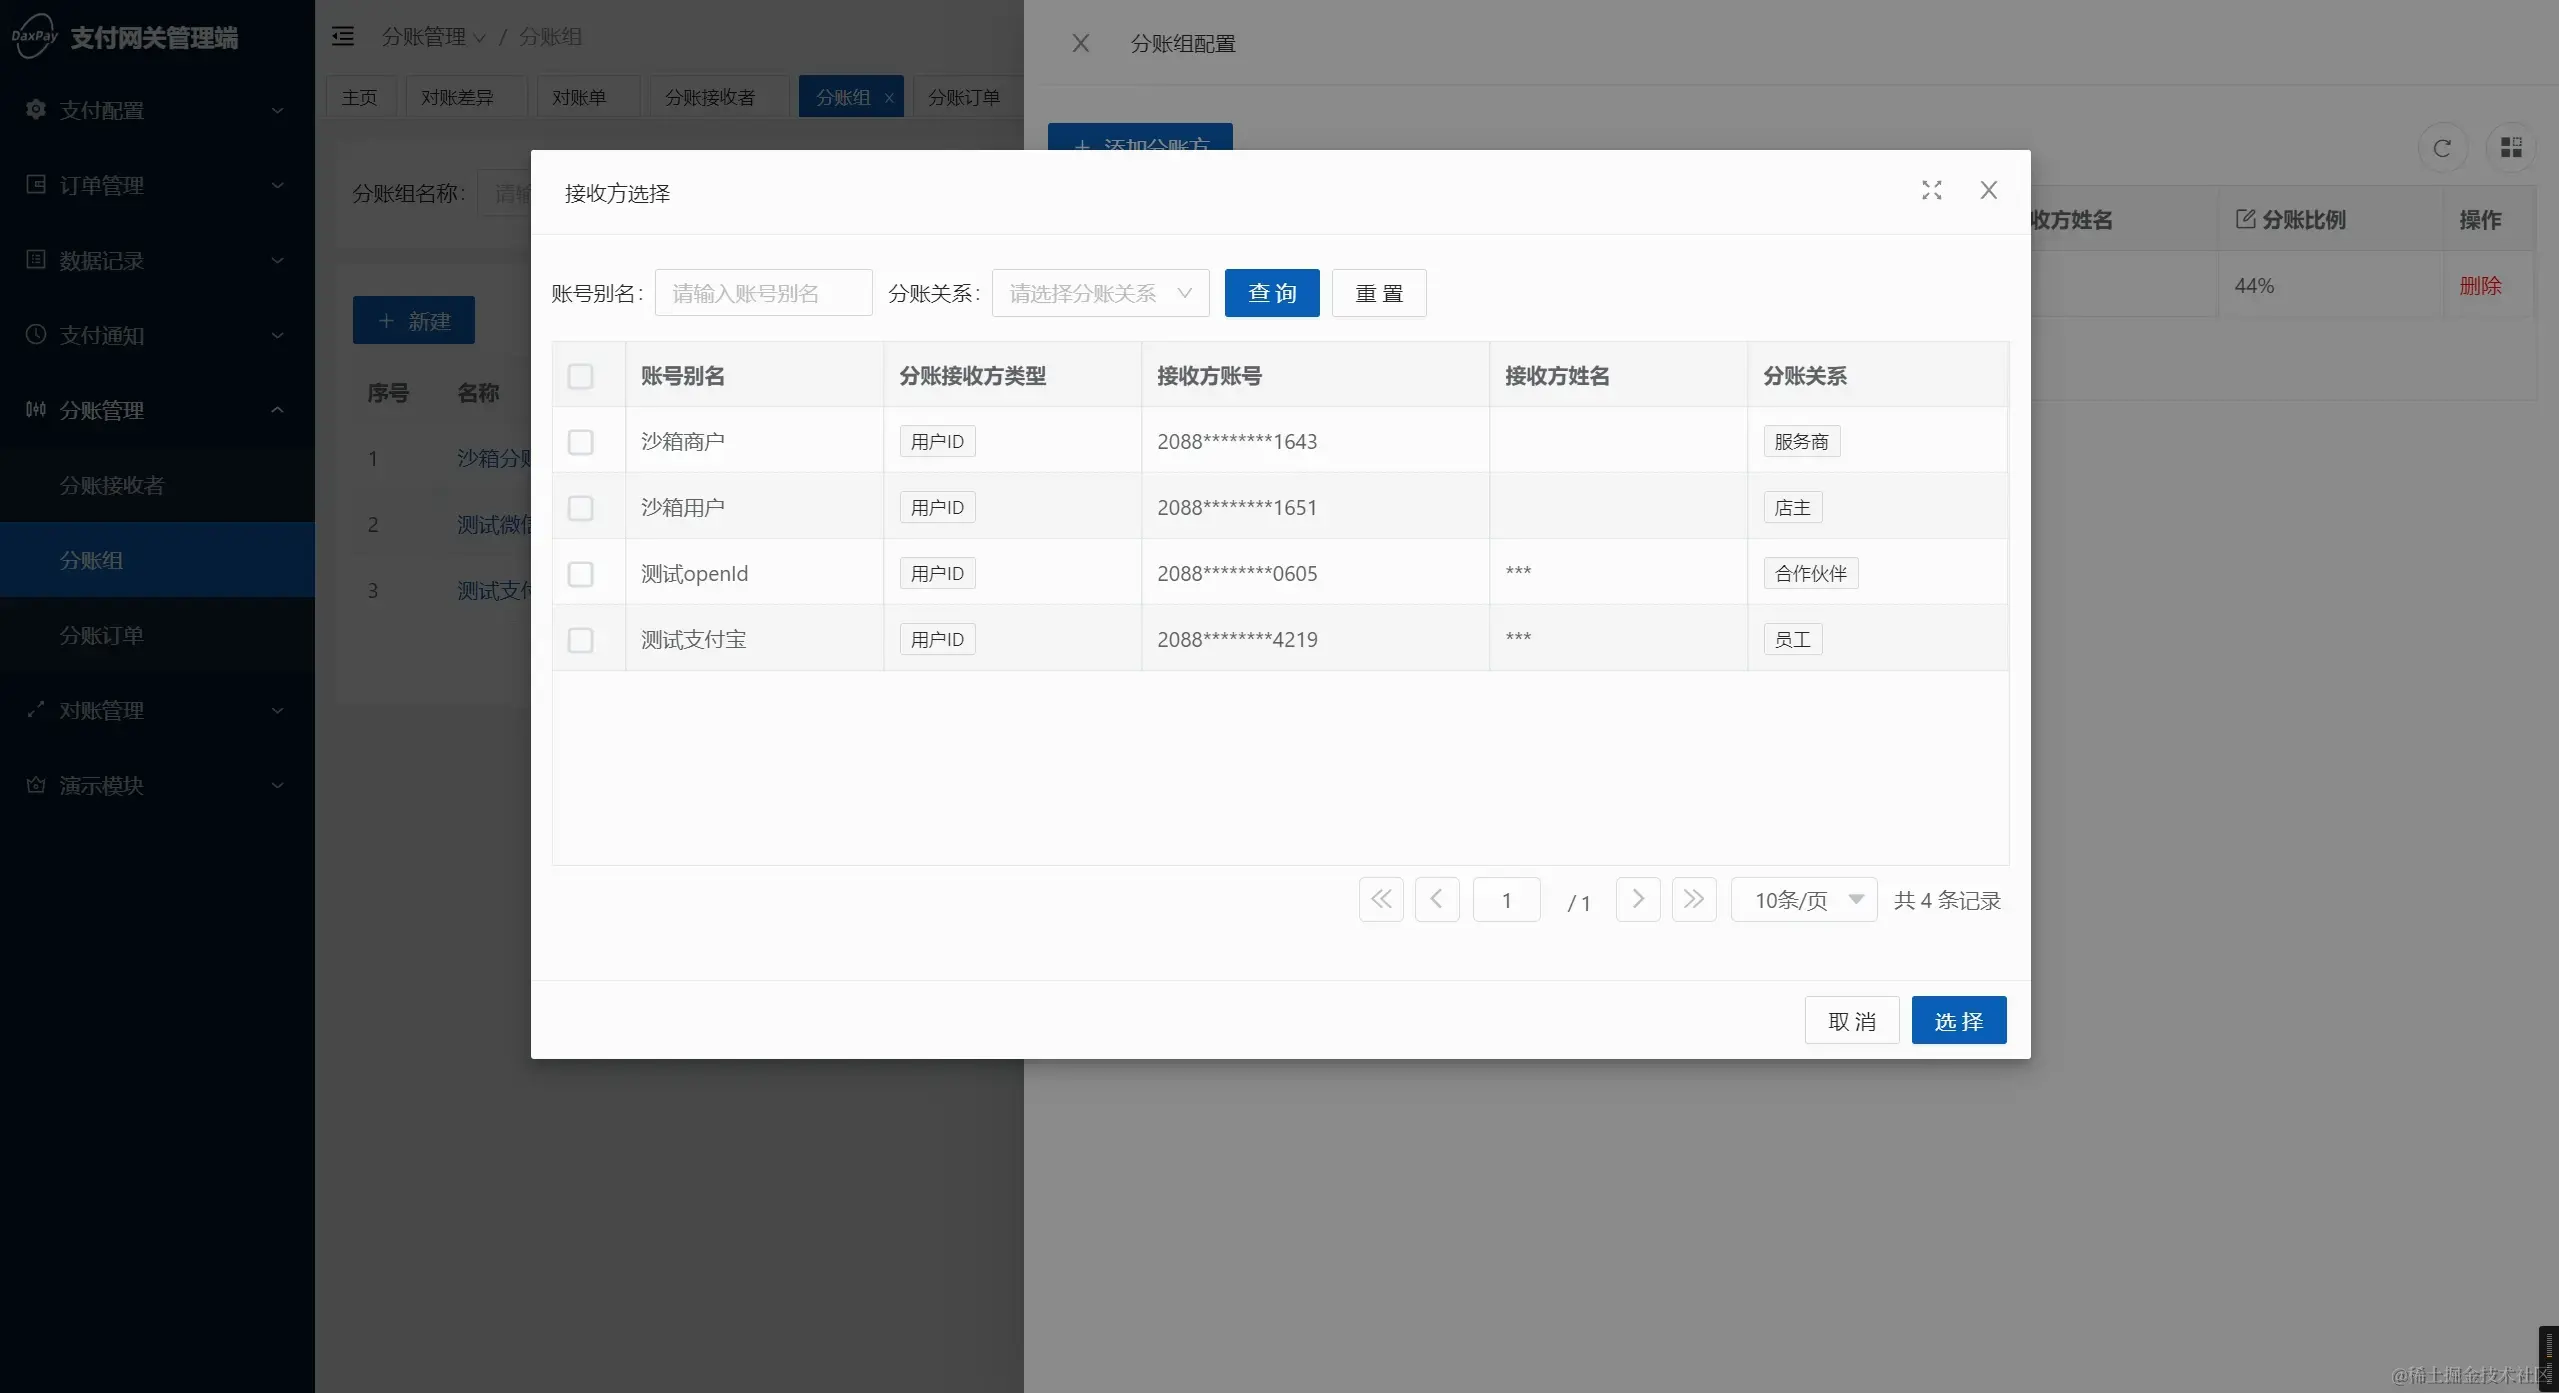Check the select-all checkbox in table header
This screenshot has height=1393, width=2559.
click(581, 375)
